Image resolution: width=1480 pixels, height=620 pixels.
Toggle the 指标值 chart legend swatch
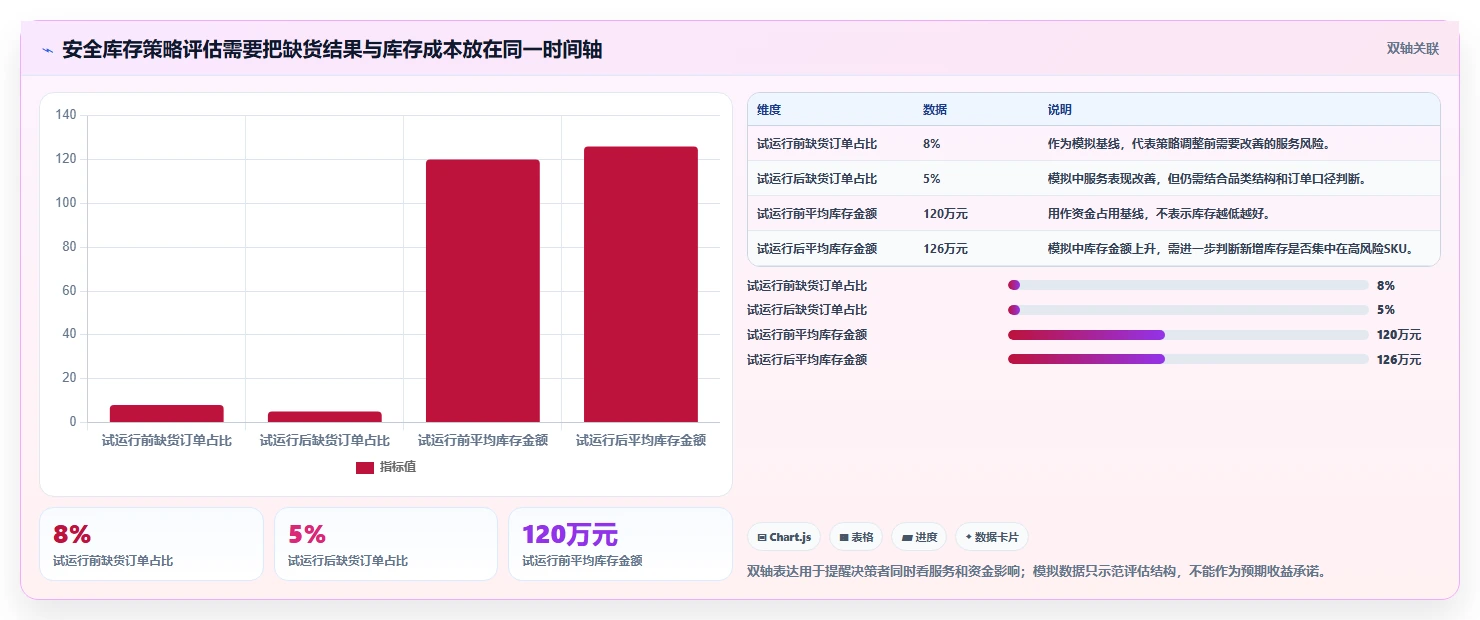tap(365, 467)
